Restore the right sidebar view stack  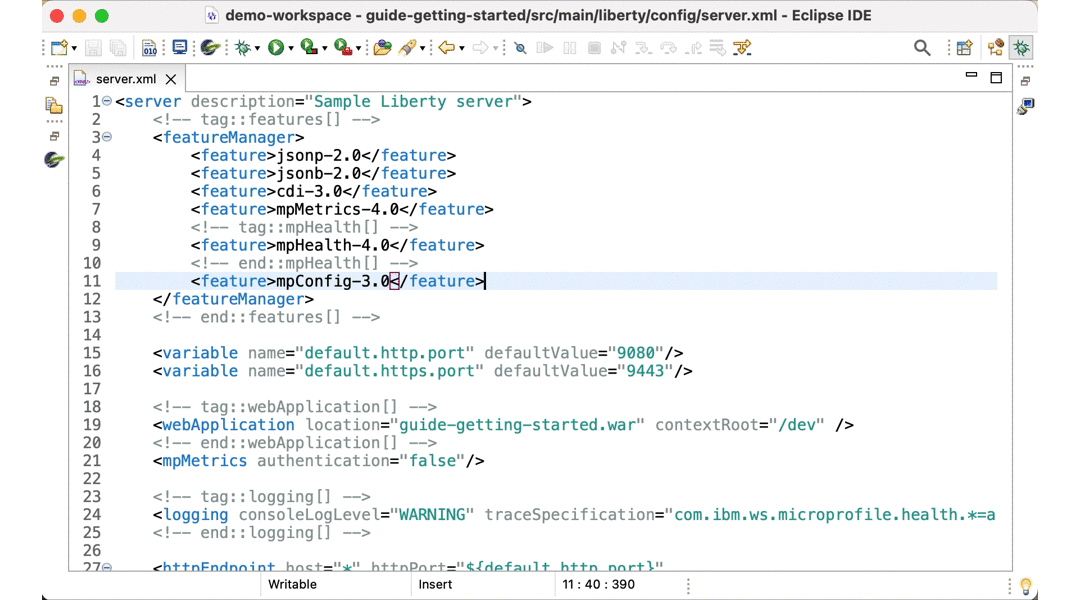(x=1026, y=81)
